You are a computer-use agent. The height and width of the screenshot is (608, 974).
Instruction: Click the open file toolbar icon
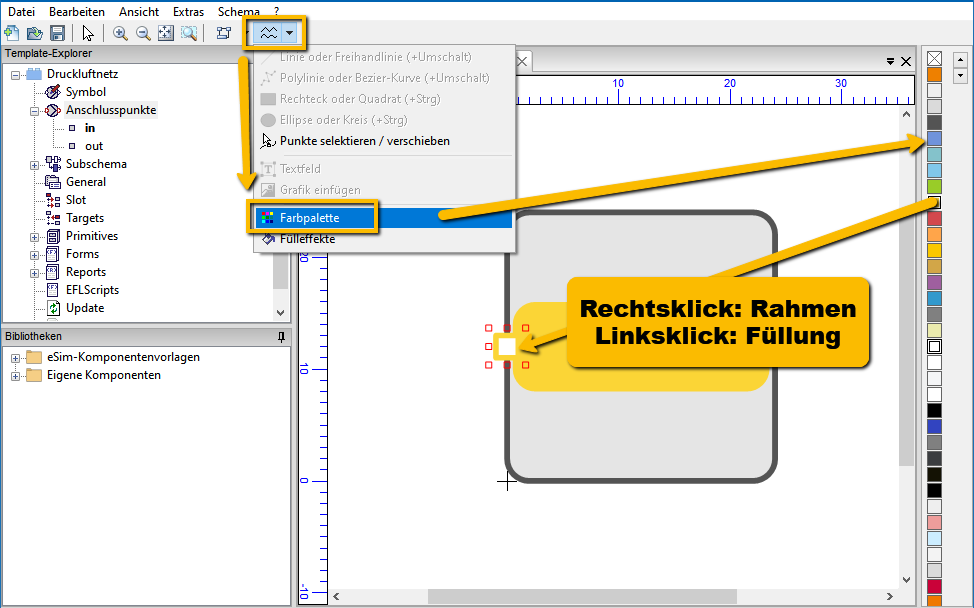pyautogui.click(x=34, y=33)
